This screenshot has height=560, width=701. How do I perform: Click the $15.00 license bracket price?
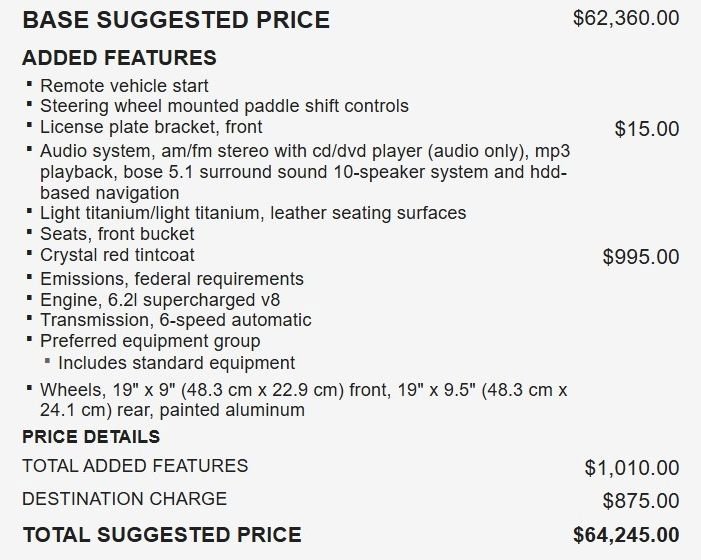click(x=647, y=129)
